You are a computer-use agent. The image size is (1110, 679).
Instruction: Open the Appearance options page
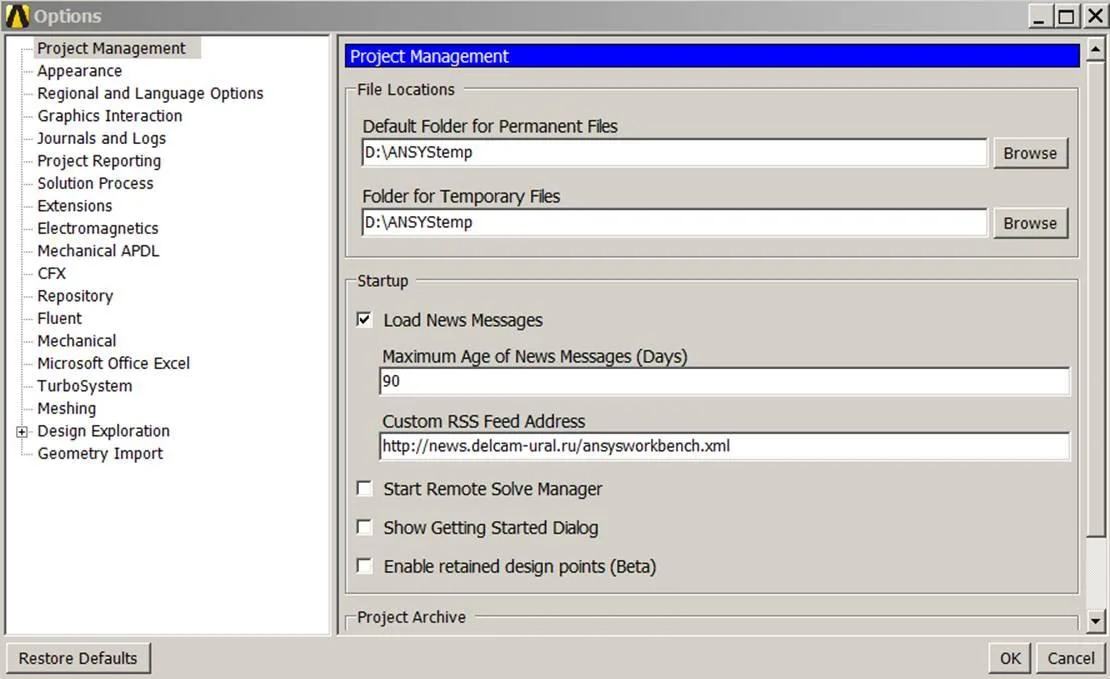[79, 71]
